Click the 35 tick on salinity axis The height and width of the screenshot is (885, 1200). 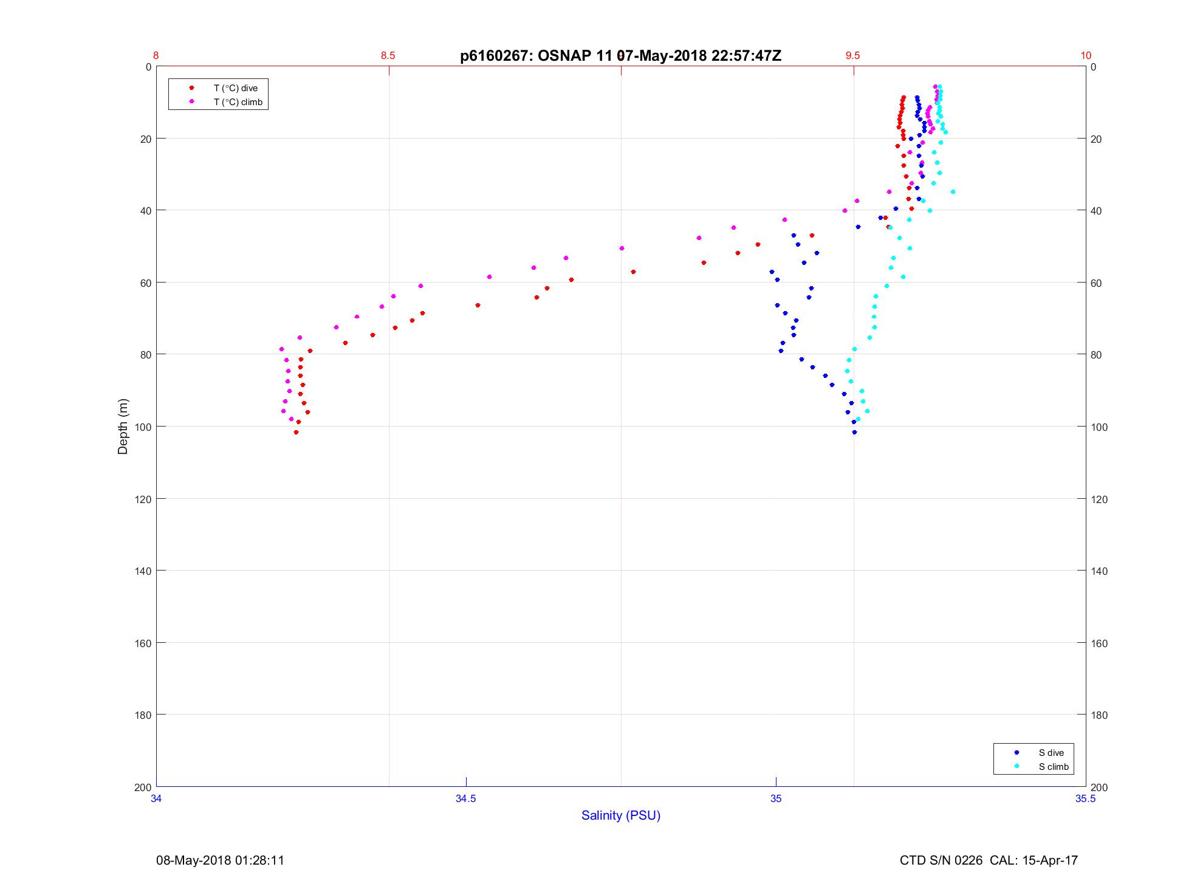[776, 798]
